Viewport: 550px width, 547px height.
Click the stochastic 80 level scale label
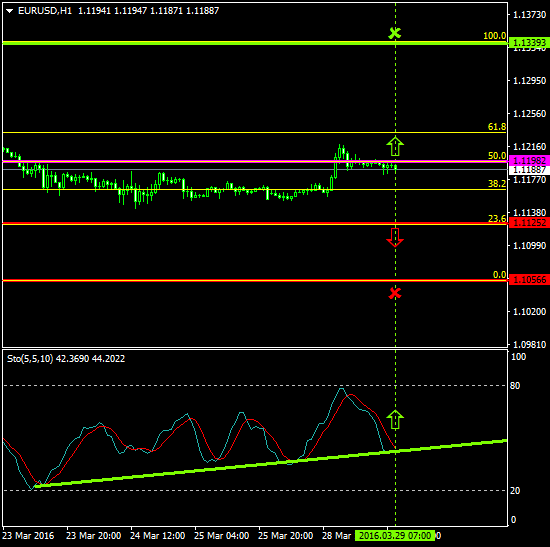coord(515,386)
